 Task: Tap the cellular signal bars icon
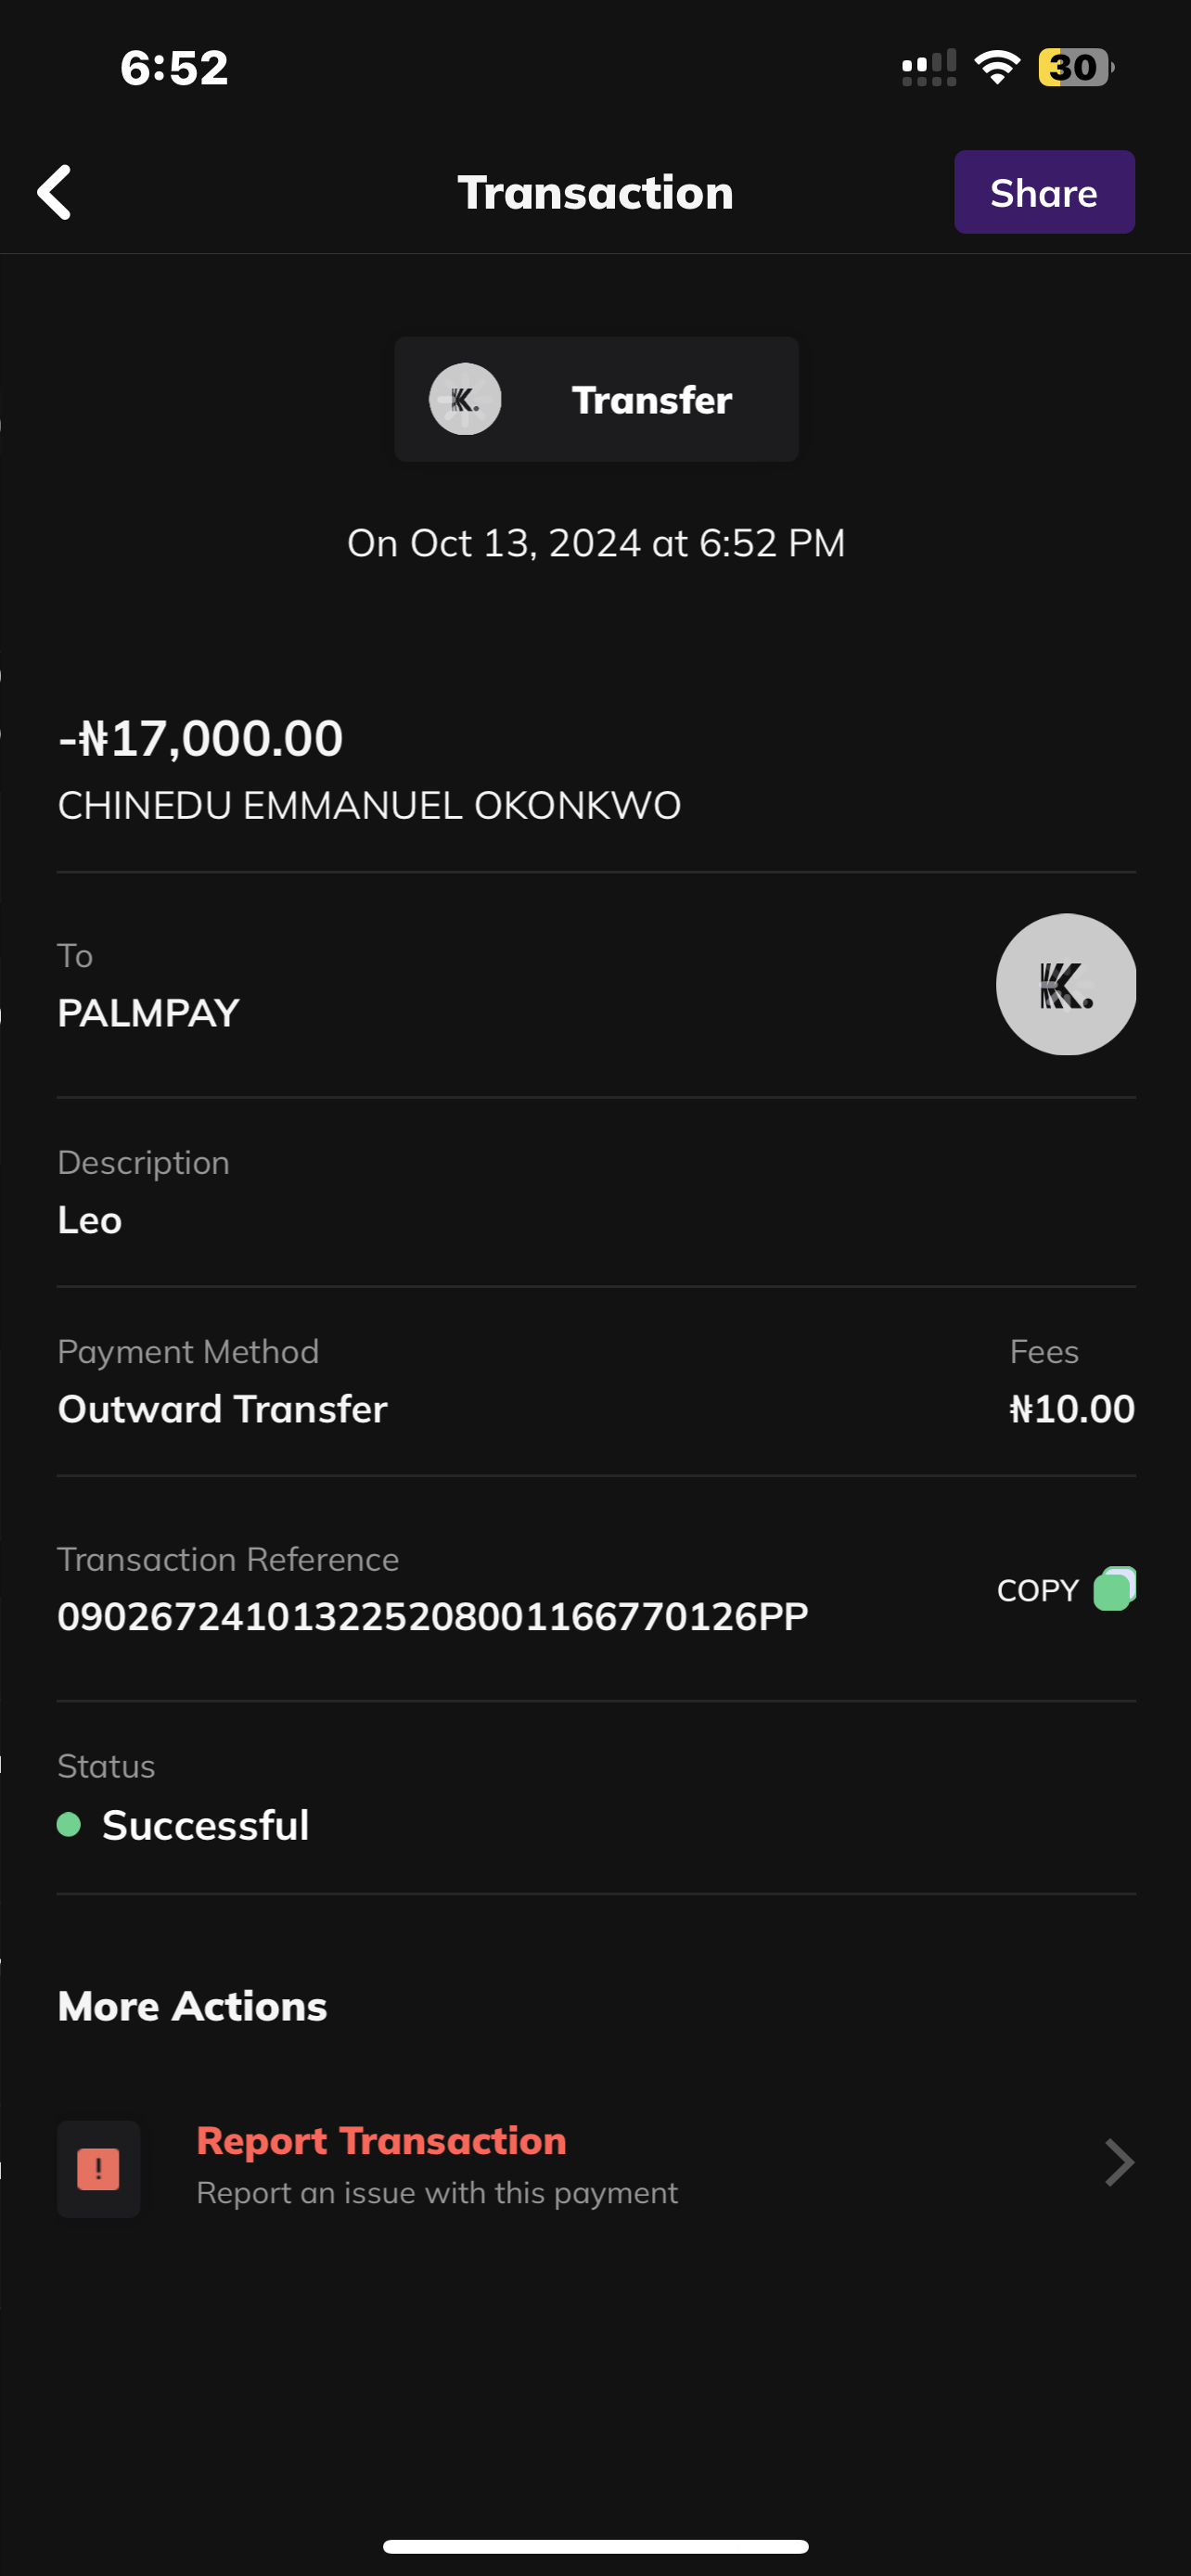(x=928, y=68)
